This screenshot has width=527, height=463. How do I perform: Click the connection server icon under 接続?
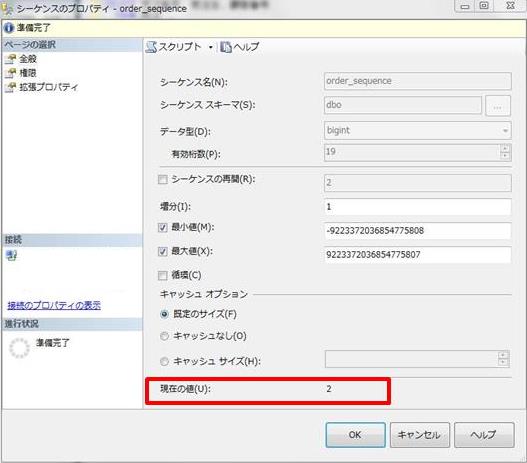click(x=12, y=256)
